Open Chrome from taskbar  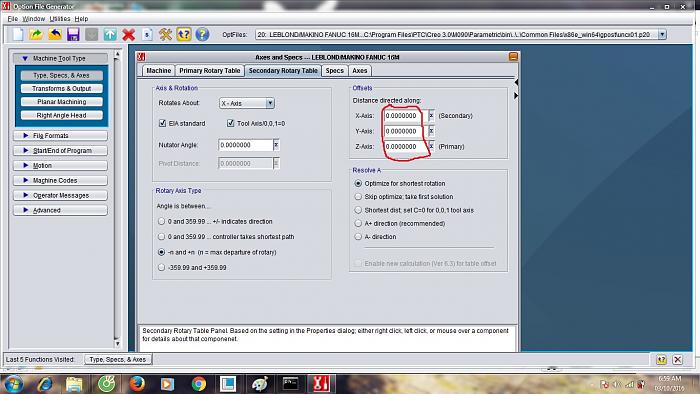click(199, 384)
